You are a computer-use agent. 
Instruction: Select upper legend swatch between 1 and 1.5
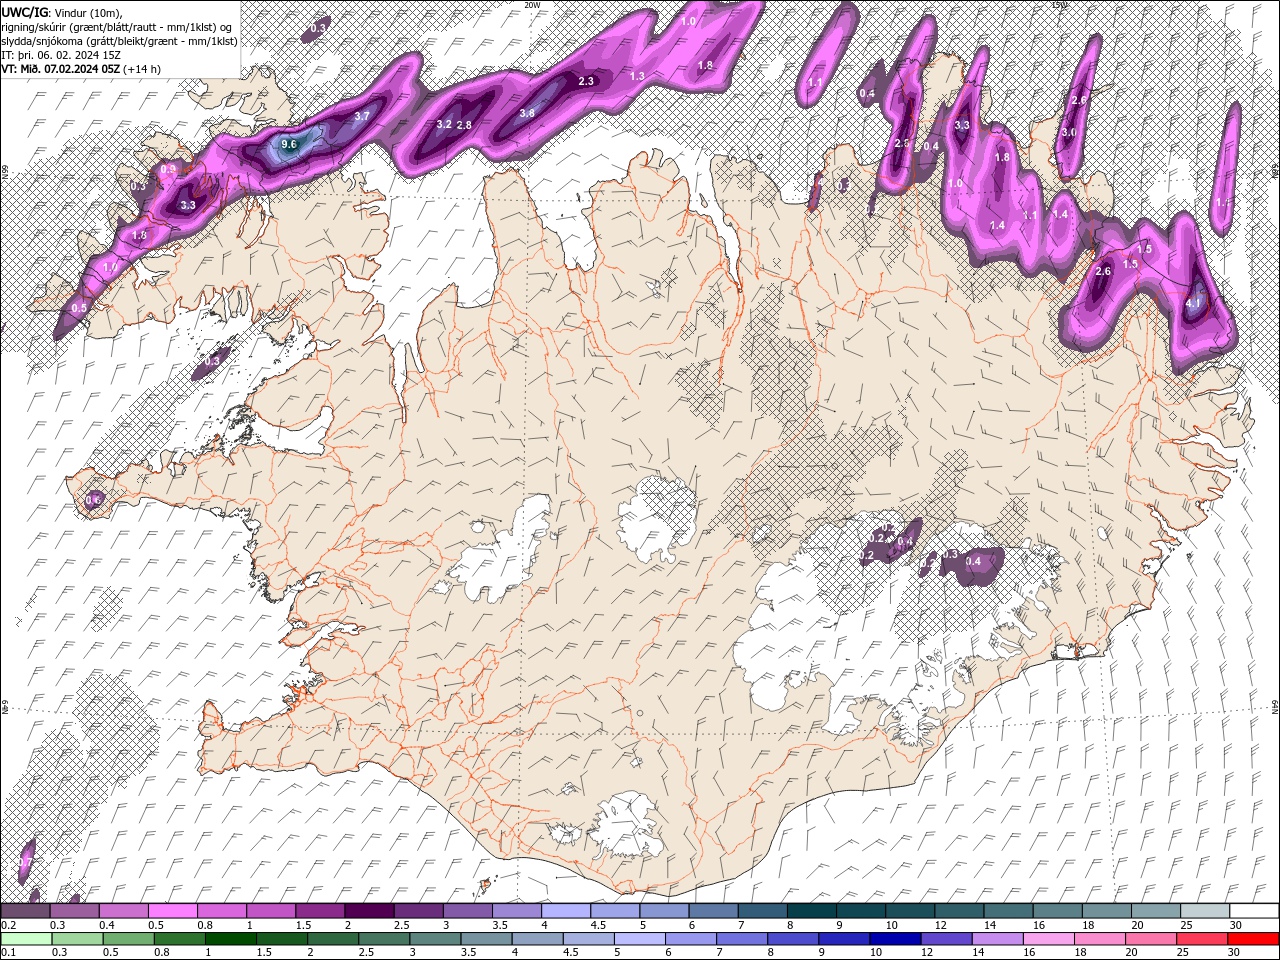click(271, 911)
